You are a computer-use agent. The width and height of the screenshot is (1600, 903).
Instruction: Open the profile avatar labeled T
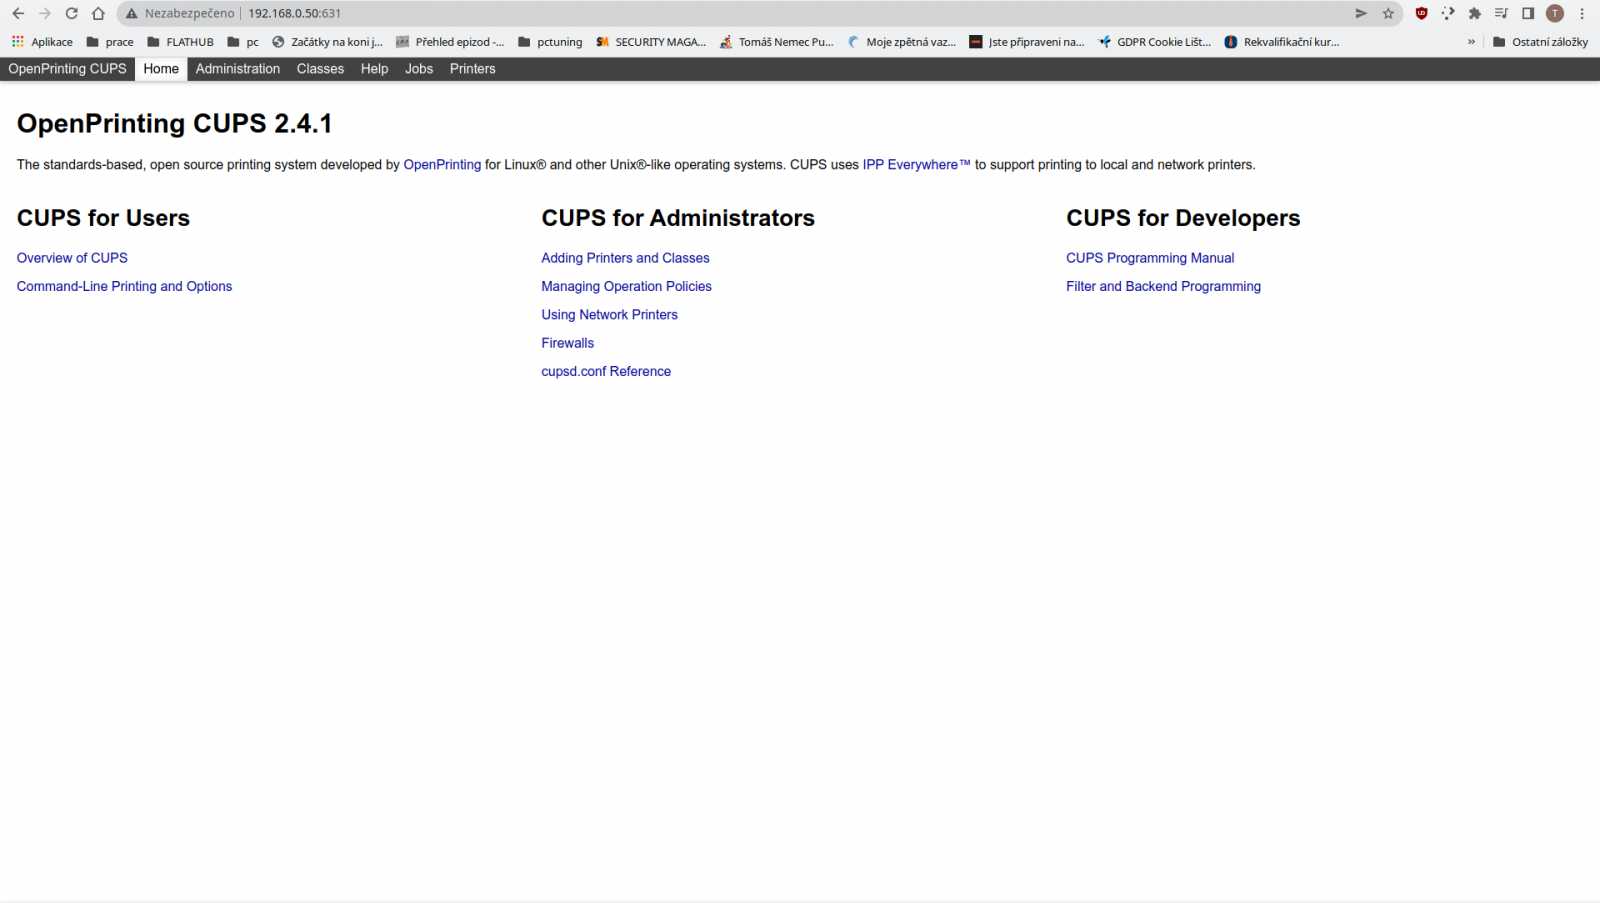[x=1555, y=13]
